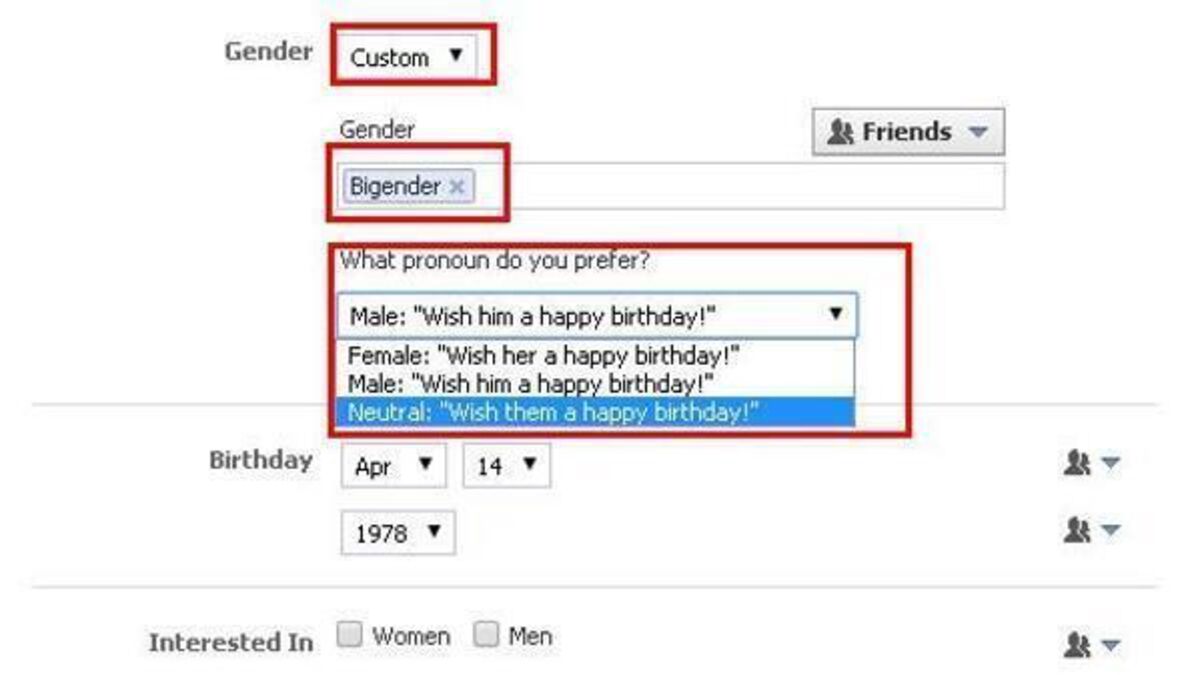Open the birth year dropdown showing 1978
The width and height of the screenshot is (1200, 675).
point(397,533)
